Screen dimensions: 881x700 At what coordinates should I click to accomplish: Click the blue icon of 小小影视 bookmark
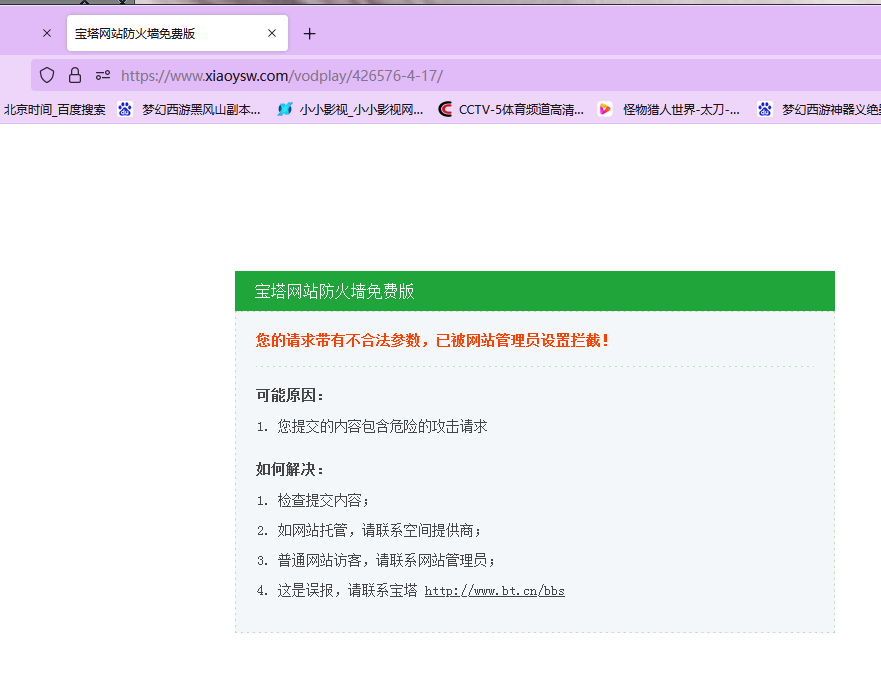click(285, 109)
